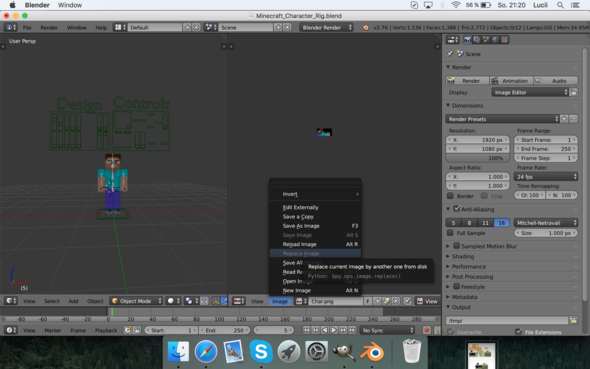The image size is (590, 369).
Task: Expand the Post Processing panel
Action: pyautogui.click(x=472, y=276)
